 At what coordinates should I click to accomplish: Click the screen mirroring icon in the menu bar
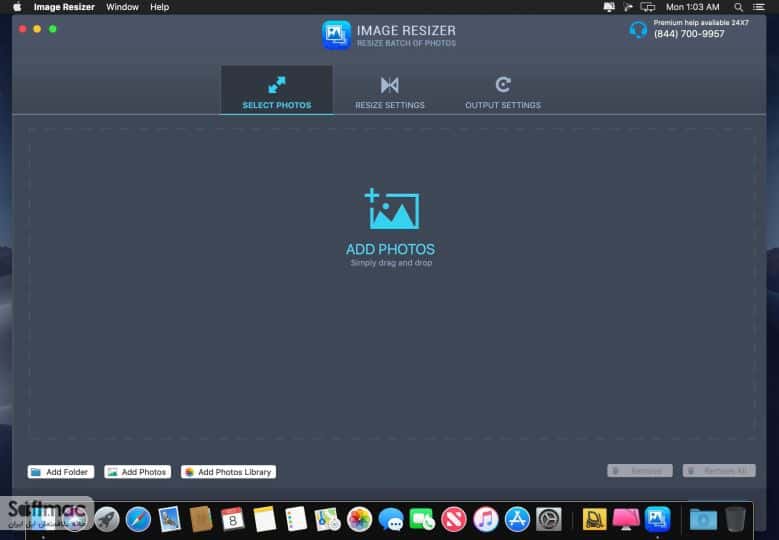coord(647,7)
